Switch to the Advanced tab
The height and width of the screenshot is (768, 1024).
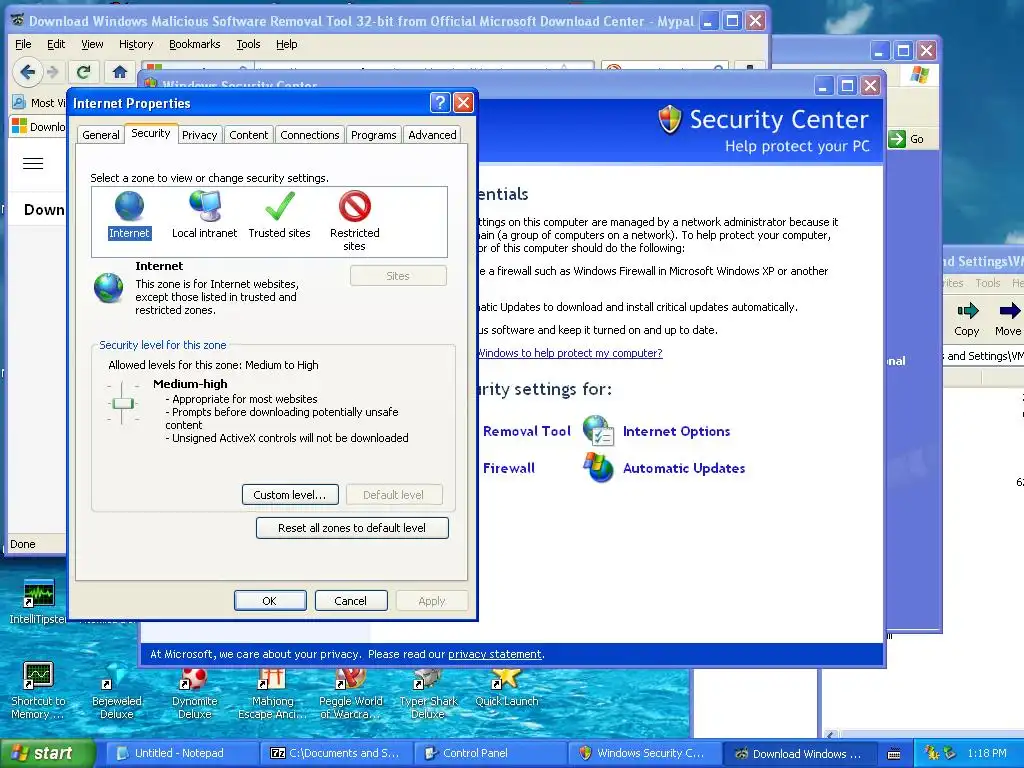click(432, 135)
